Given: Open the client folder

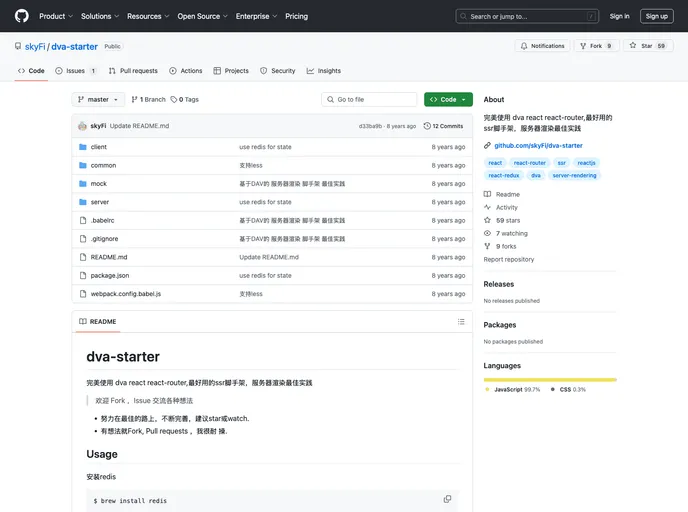Looking at the screenshot, I should click(x=98, y=147).
